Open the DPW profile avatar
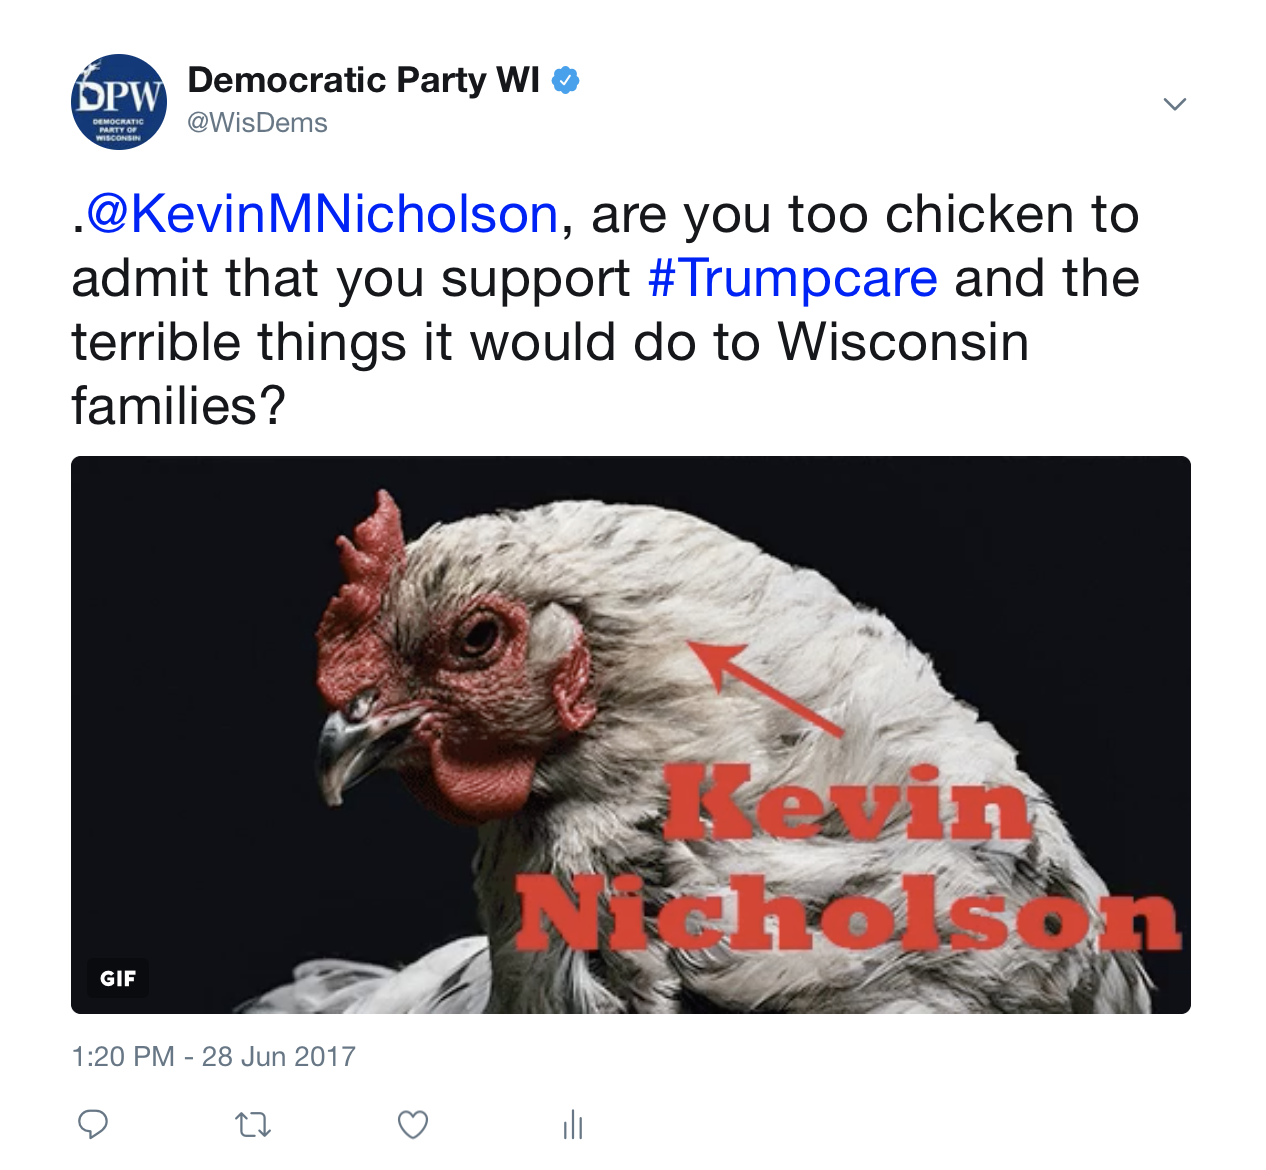Screen dimensions: 1266x1170 coord(119,102)
